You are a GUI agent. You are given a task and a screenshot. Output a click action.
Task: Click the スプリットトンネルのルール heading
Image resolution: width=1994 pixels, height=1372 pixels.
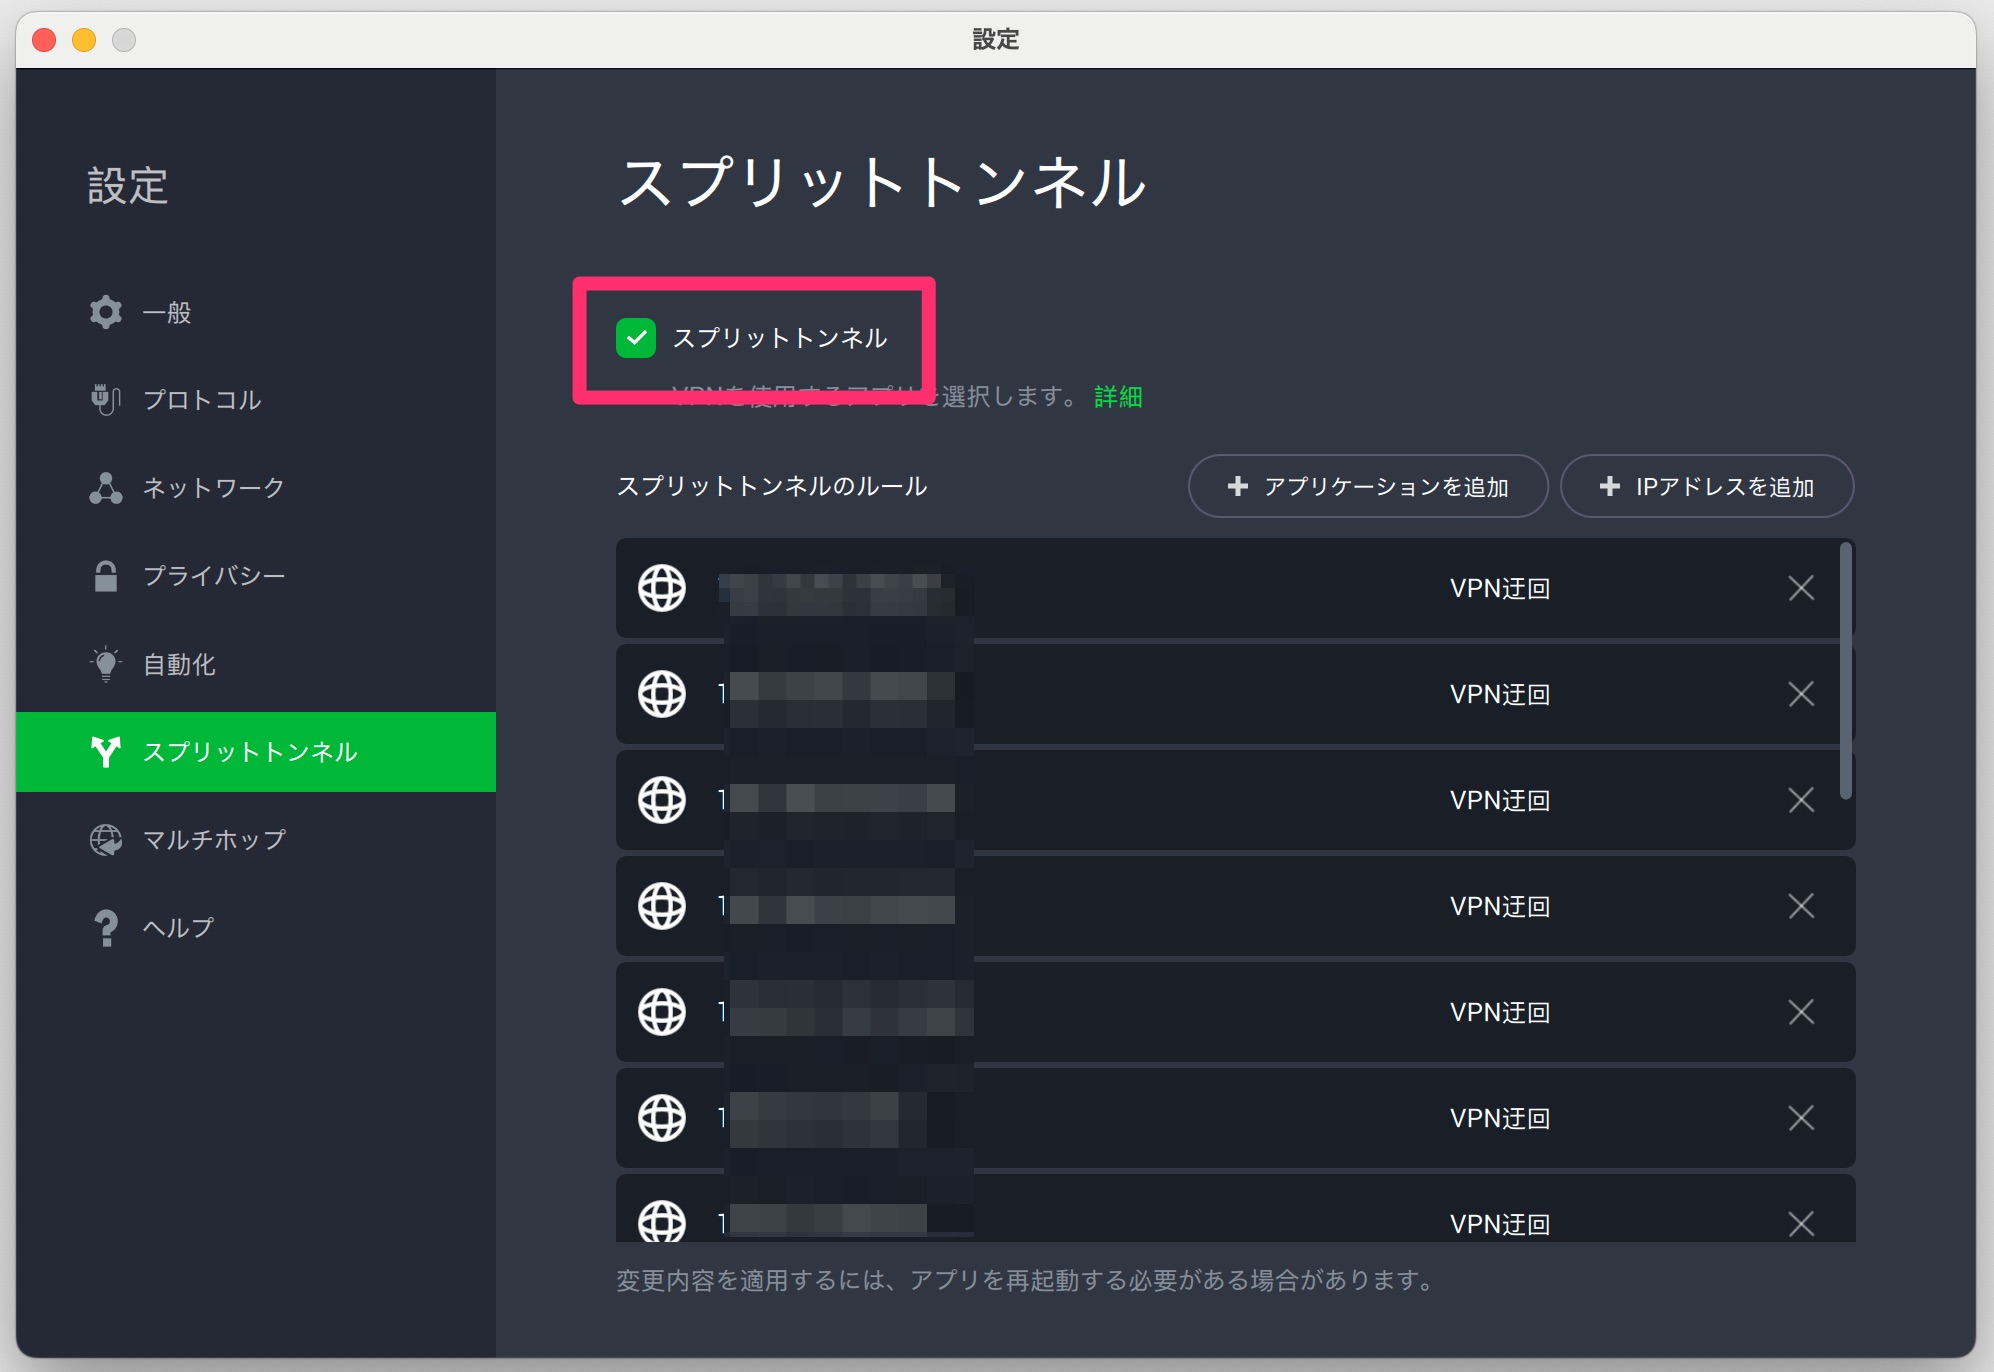pyautogui.click(x=772, y=486)
